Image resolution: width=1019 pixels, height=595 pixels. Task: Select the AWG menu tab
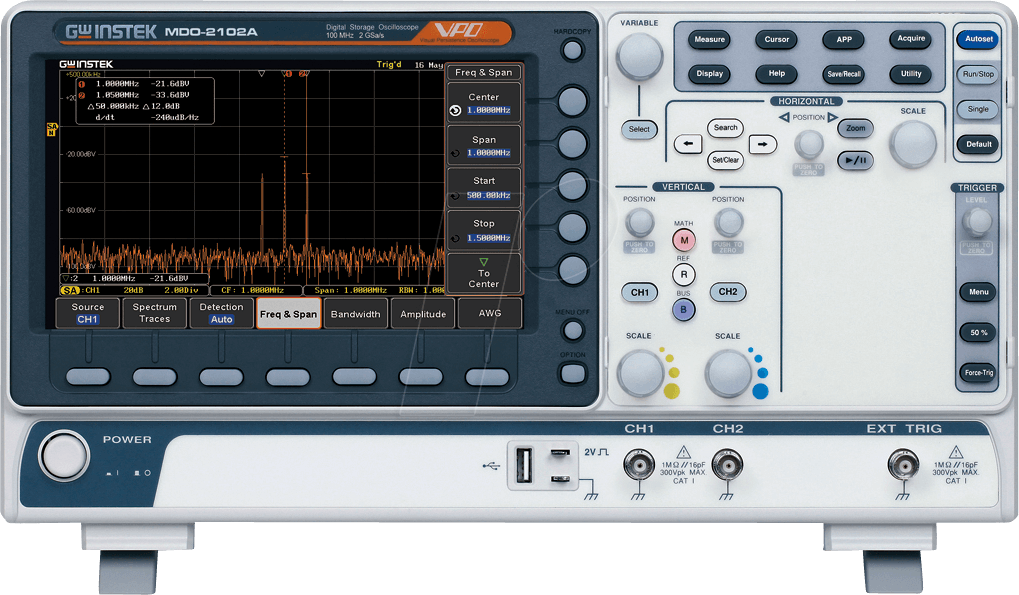click(490, 313)
